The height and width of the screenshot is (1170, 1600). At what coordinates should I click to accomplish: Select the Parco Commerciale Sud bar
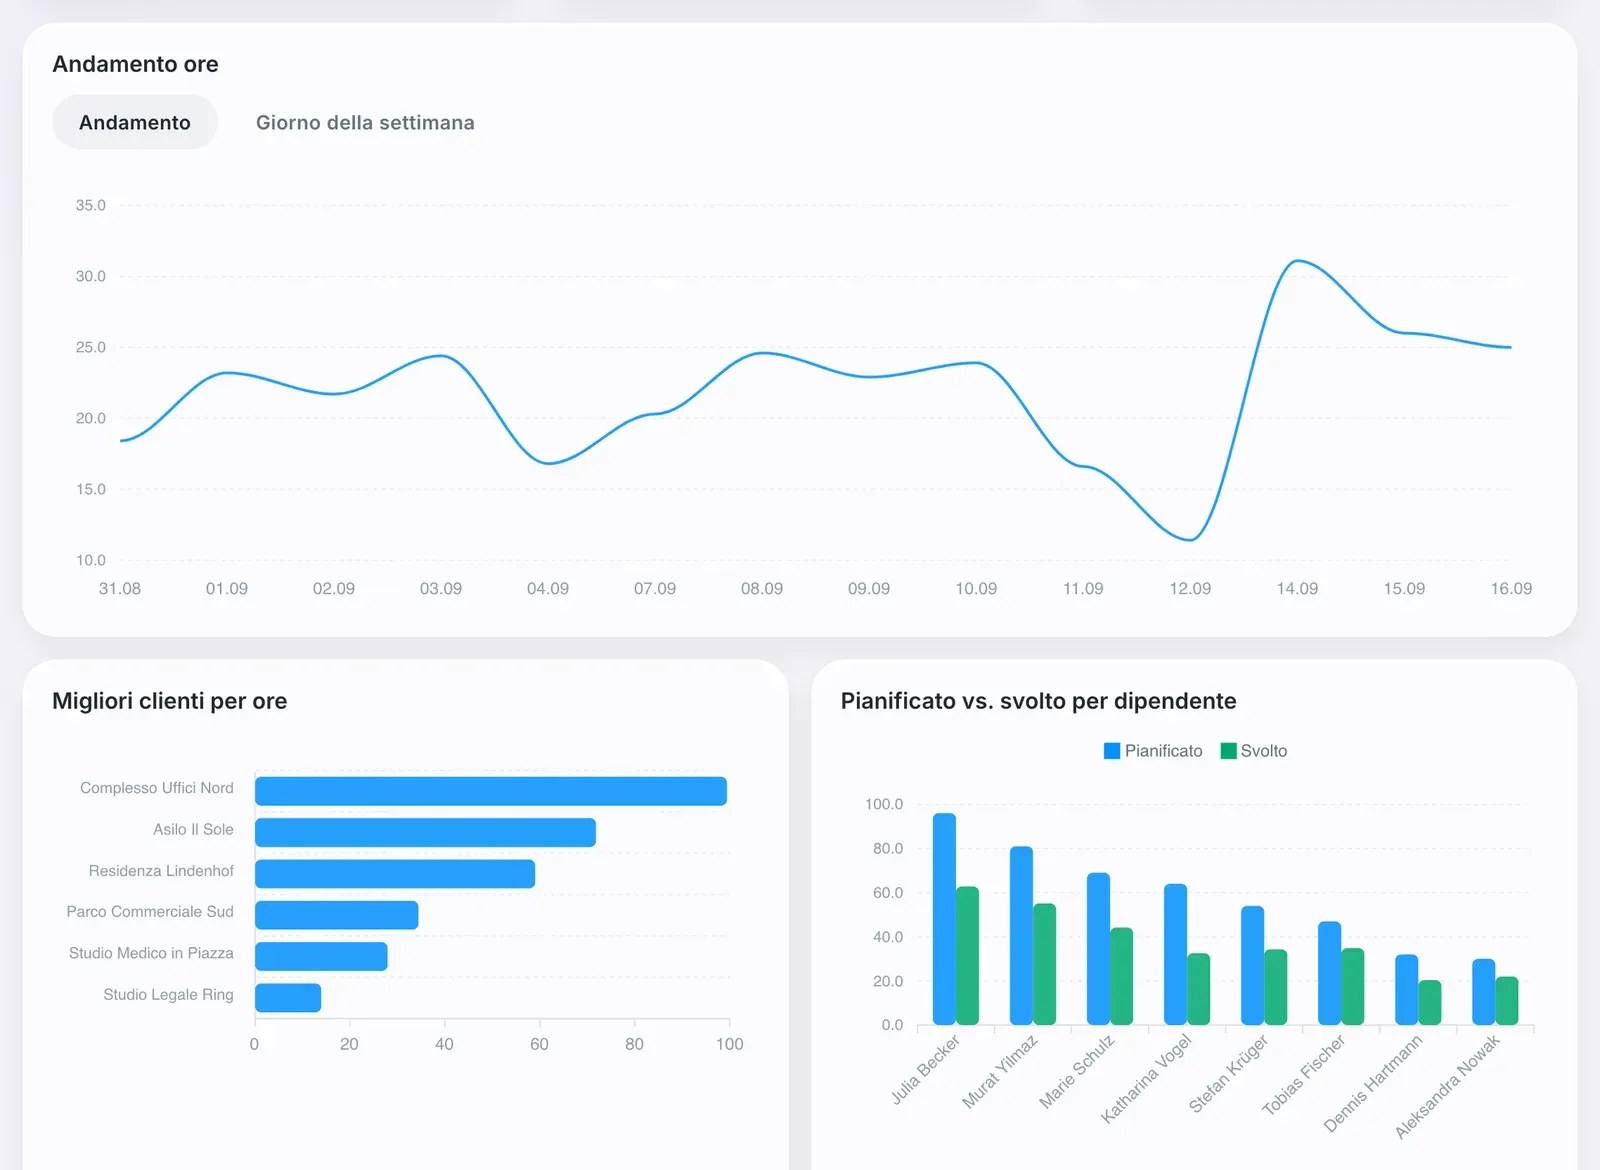tap(336, 915)
